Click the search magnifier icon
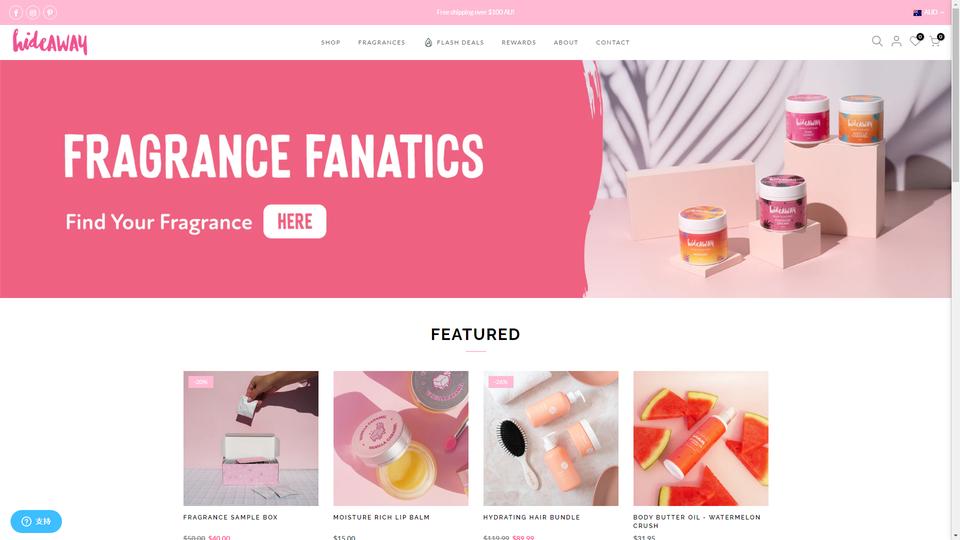 tap(877, 41)
